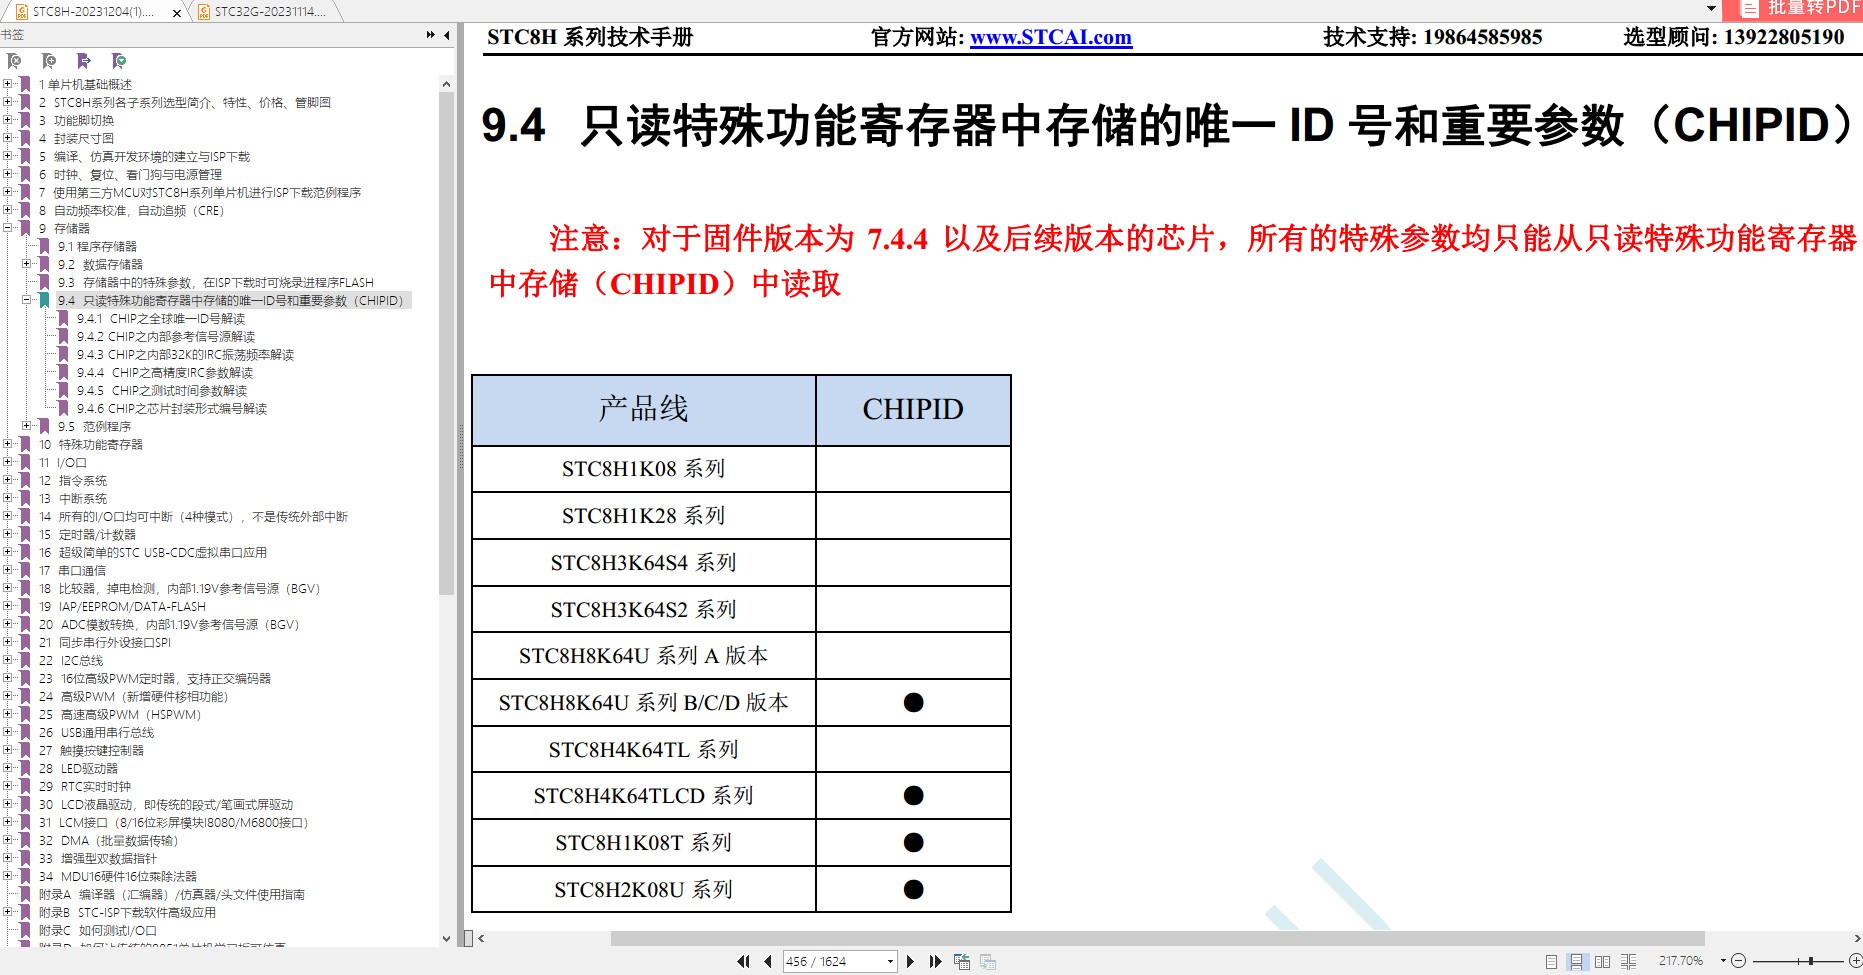Go to the last page

[x=935, y=961]
